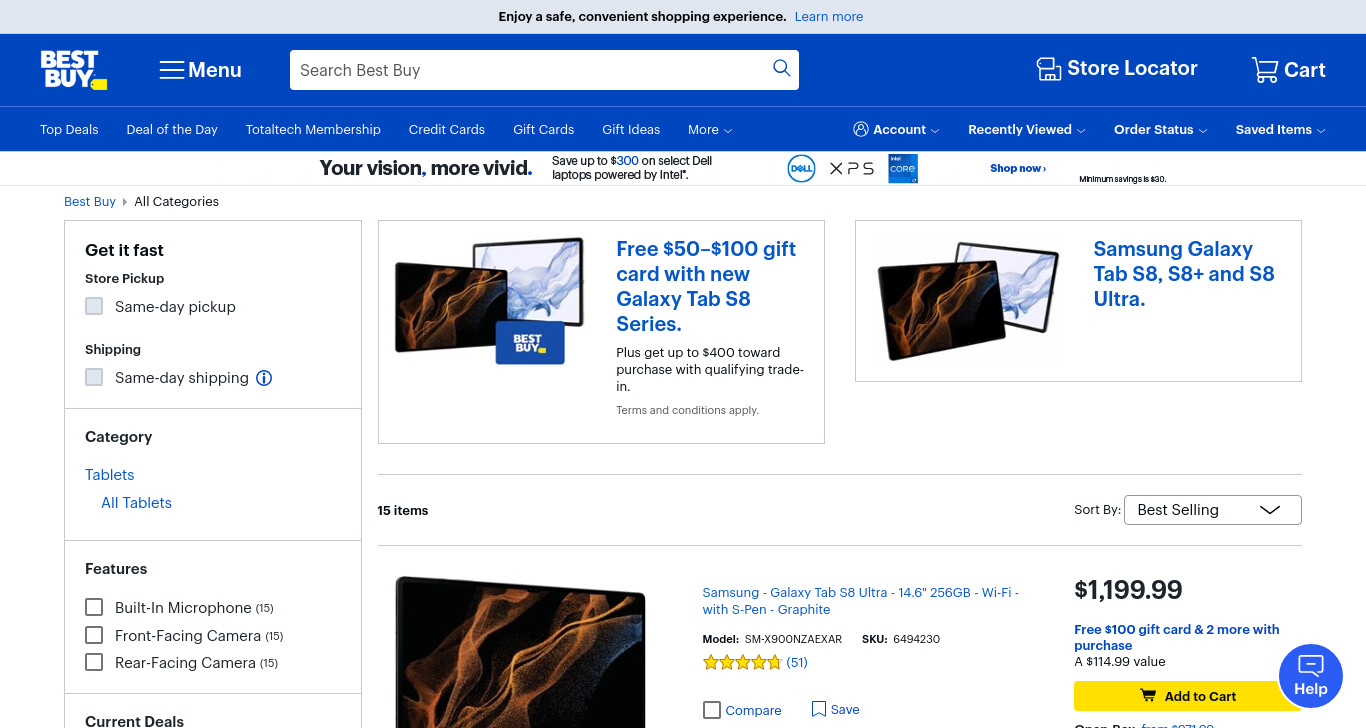Viewport: 1366px width, 728px height.
Task: Click Shop now in Dell banner
Action: [x=1018, y=168]
